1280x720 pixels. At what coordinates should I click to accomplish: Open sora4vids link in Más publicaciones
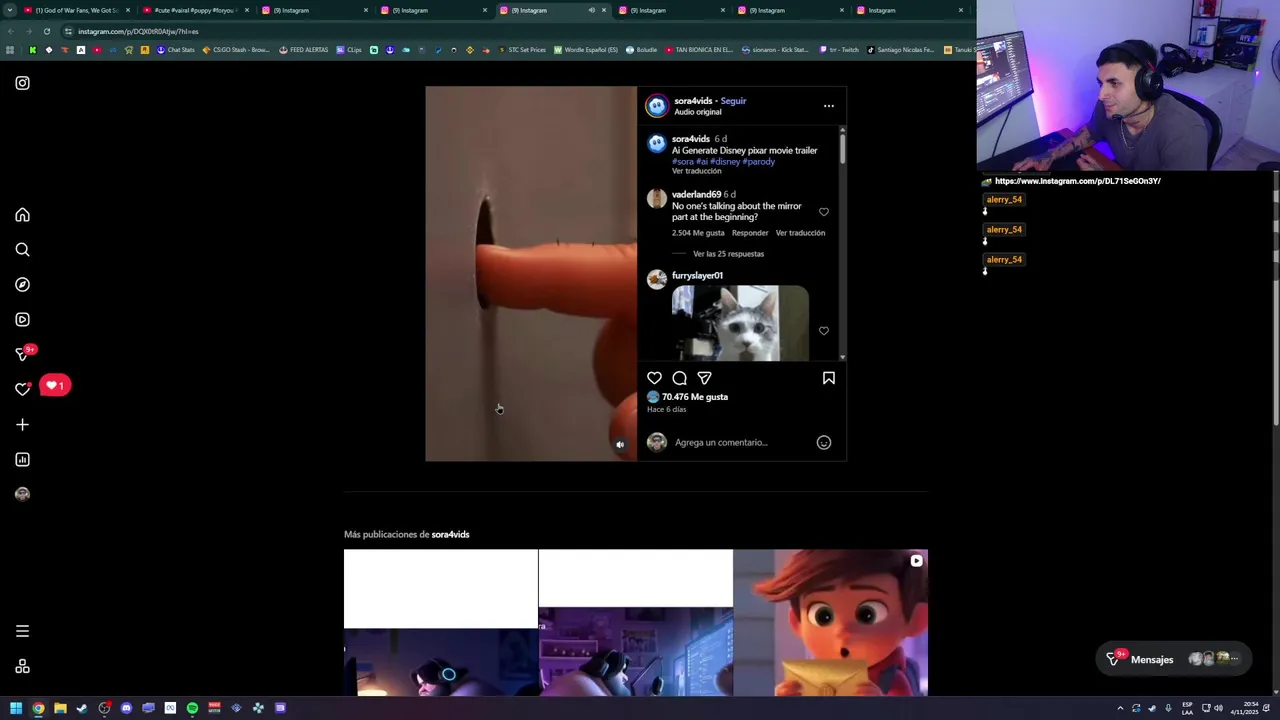tap(450, 535)
